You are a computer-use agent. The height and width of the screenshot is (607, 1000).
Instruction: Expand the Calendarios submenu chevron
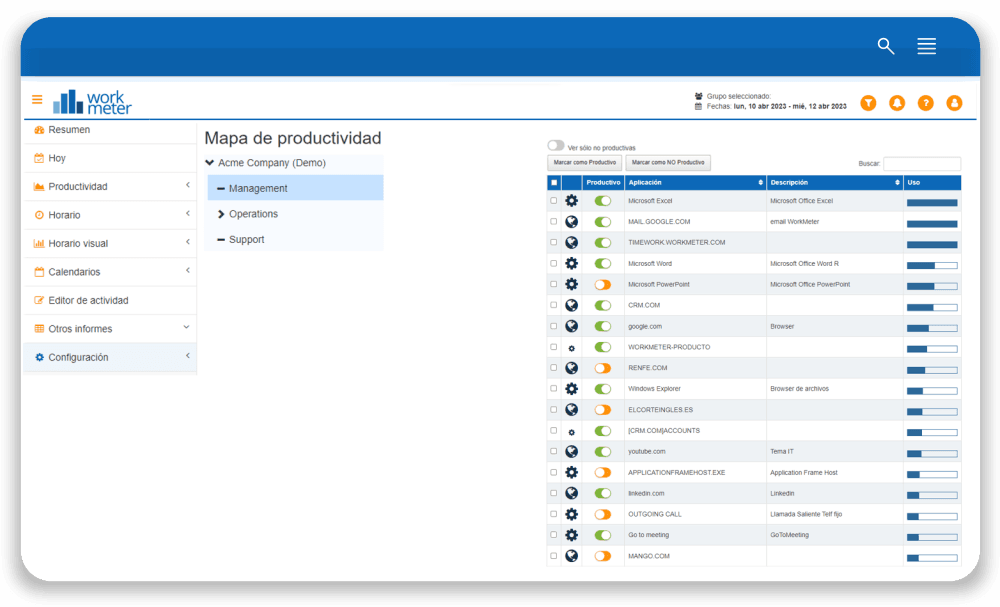(188, 270)
